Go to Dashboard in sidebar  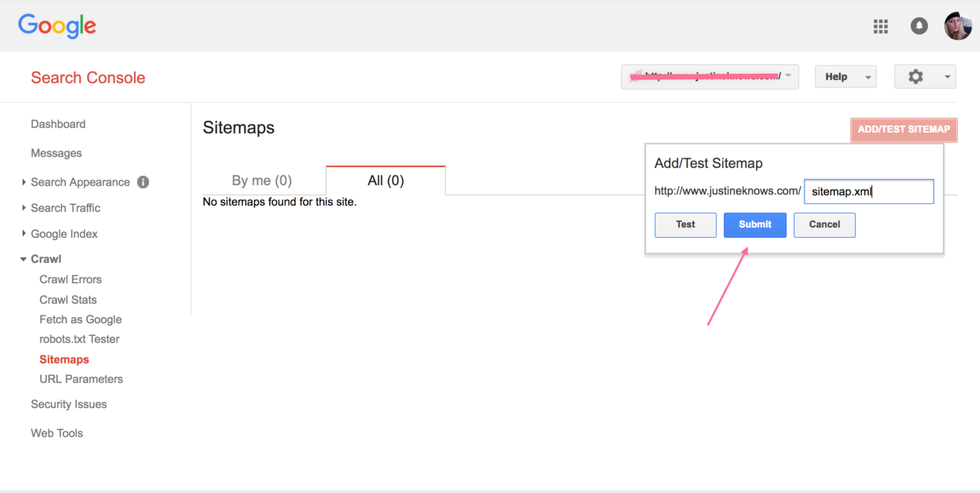[x=58, y=124]
